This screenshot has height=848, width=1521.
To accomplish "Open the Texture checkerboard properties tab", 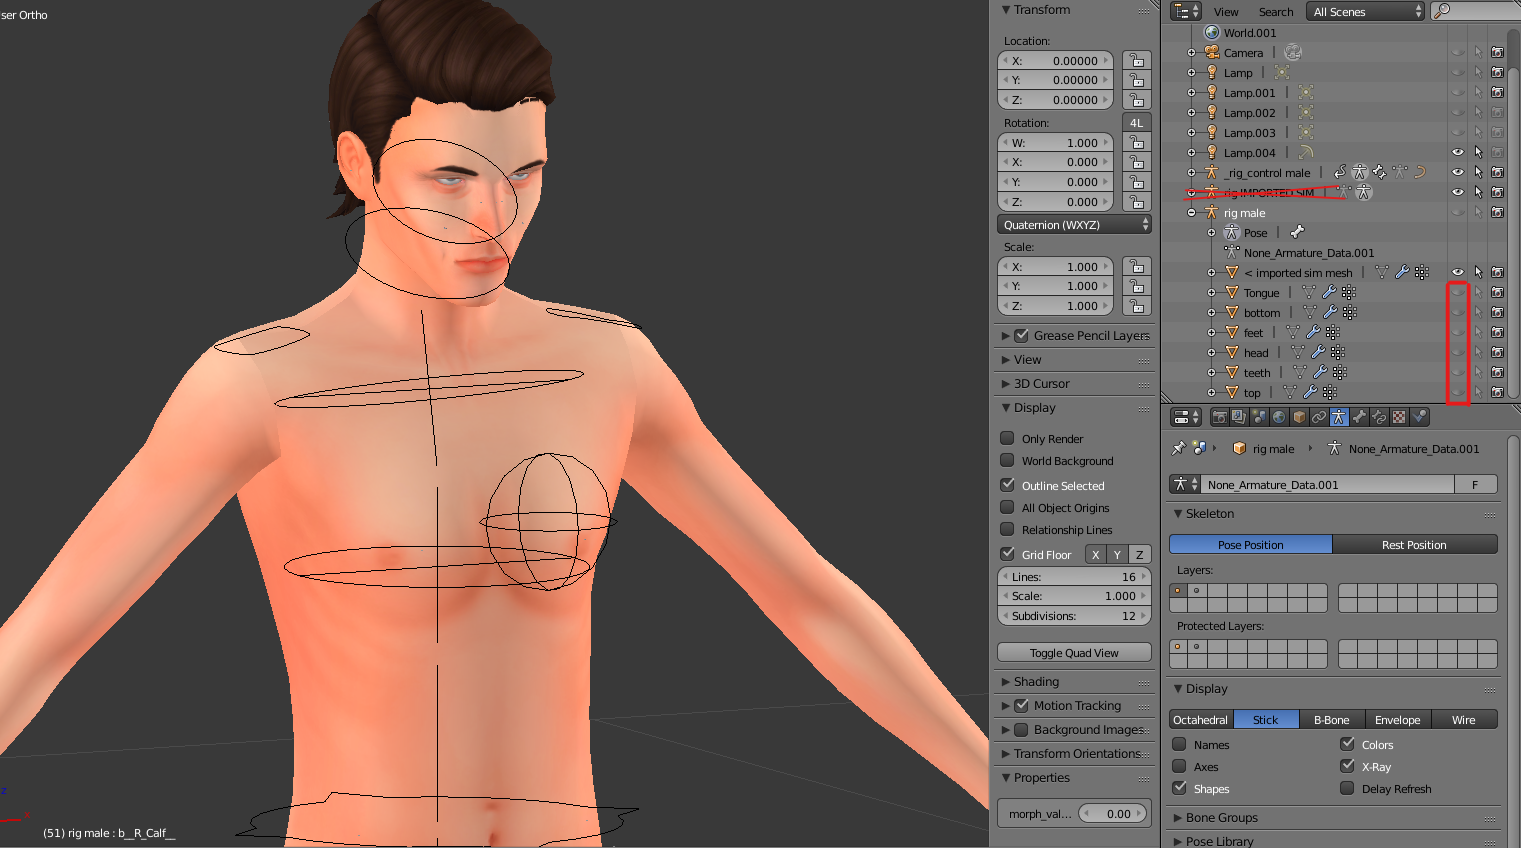I will (x=1399, y=417).
